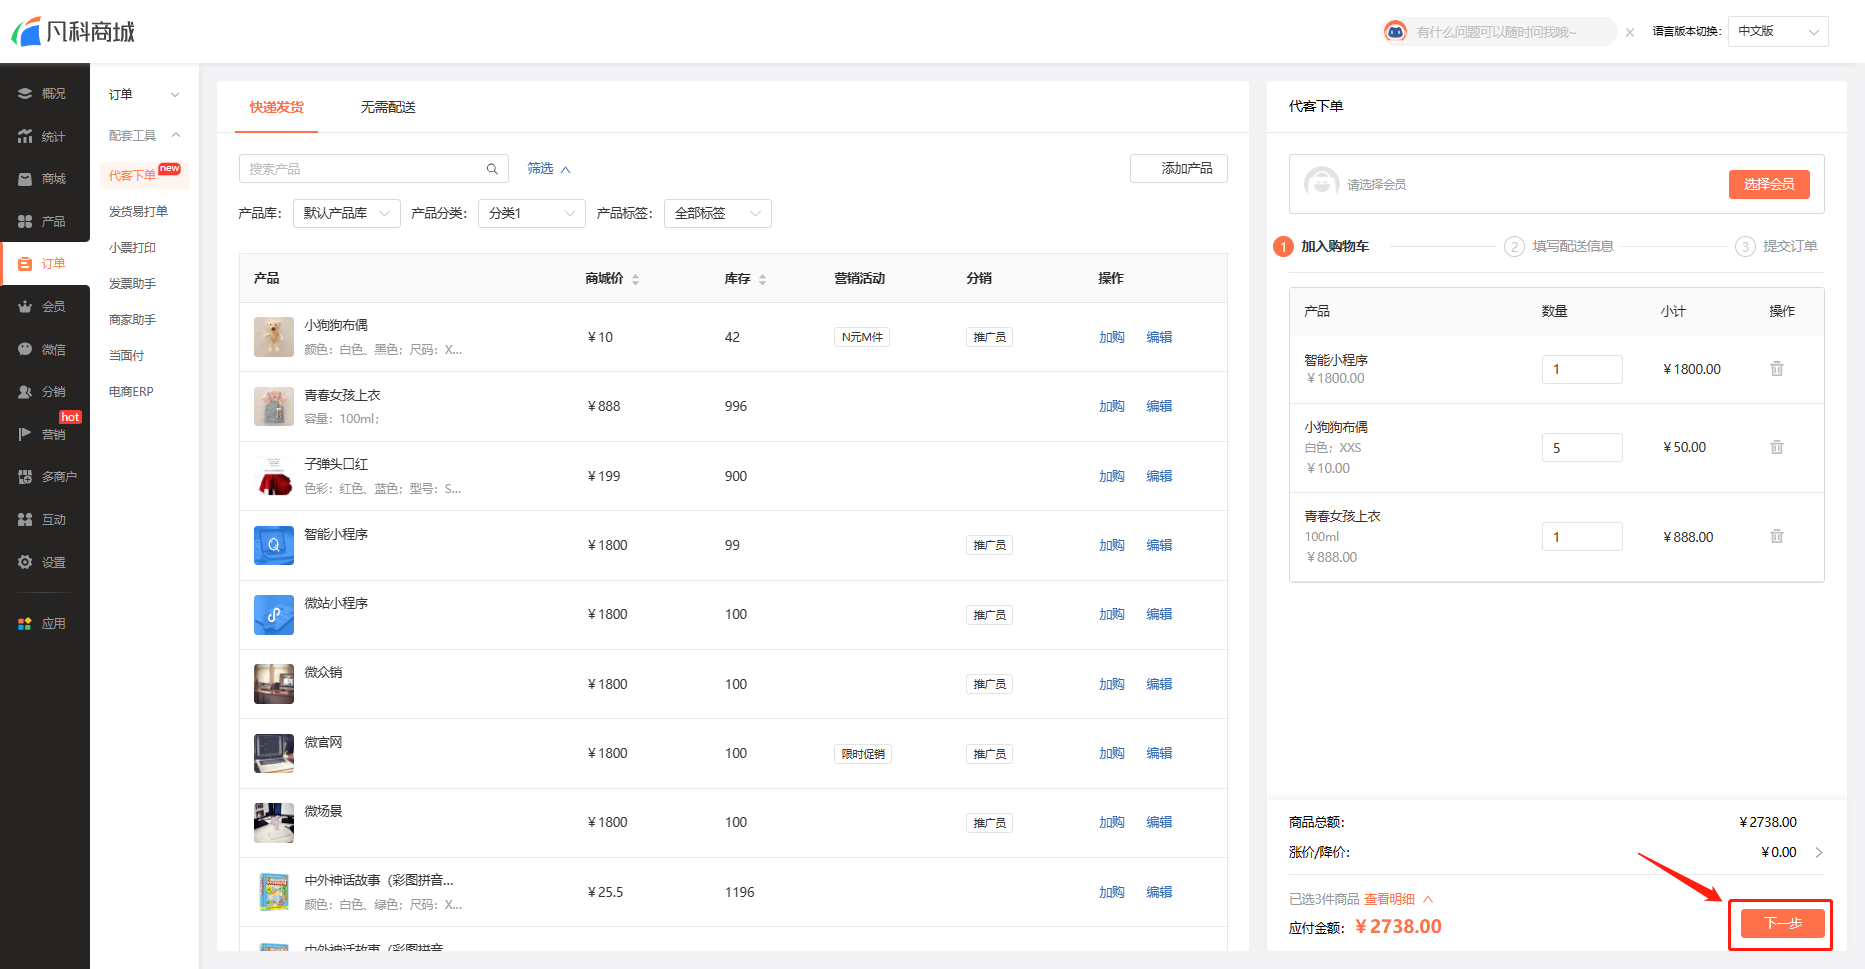Click 加购 for 子弹头口红
Screen dimensions: 1865x969
(x=1112, y=476)
